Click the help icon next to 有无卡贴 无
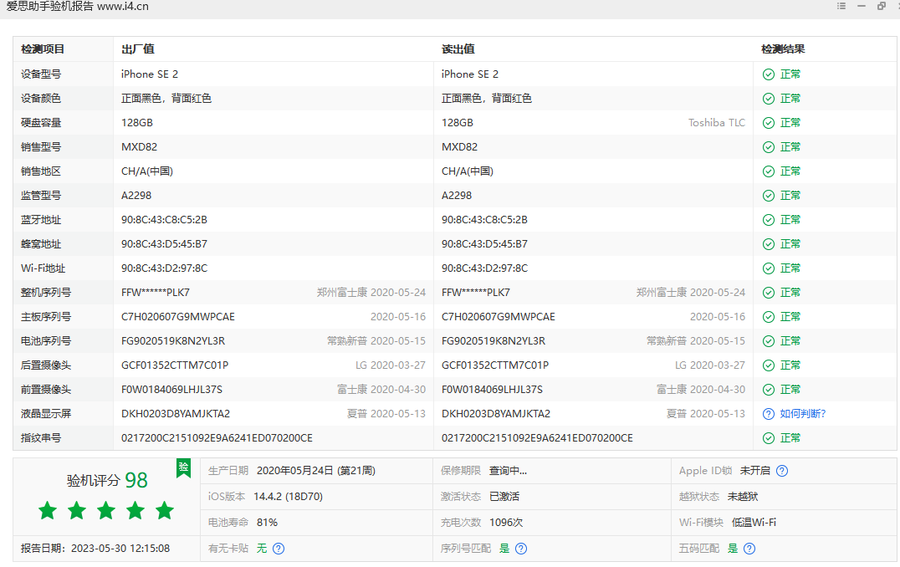 pos(278,549)
